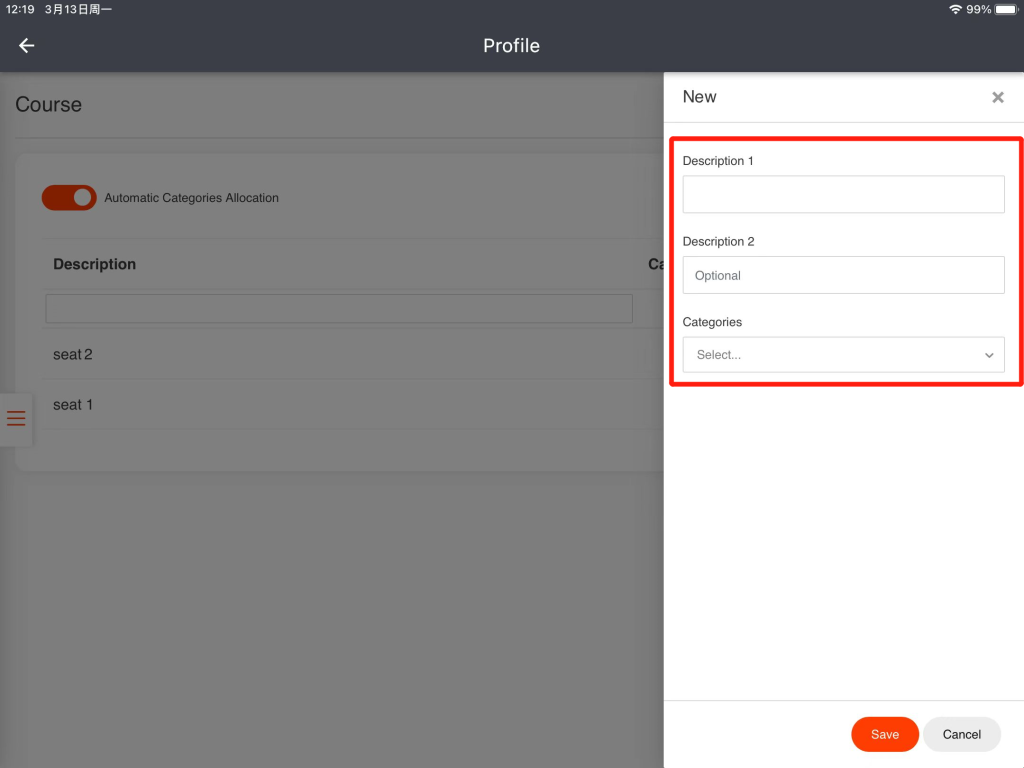Tap the battery indicator icon
1024x768 pixels.
[1005, 9]
